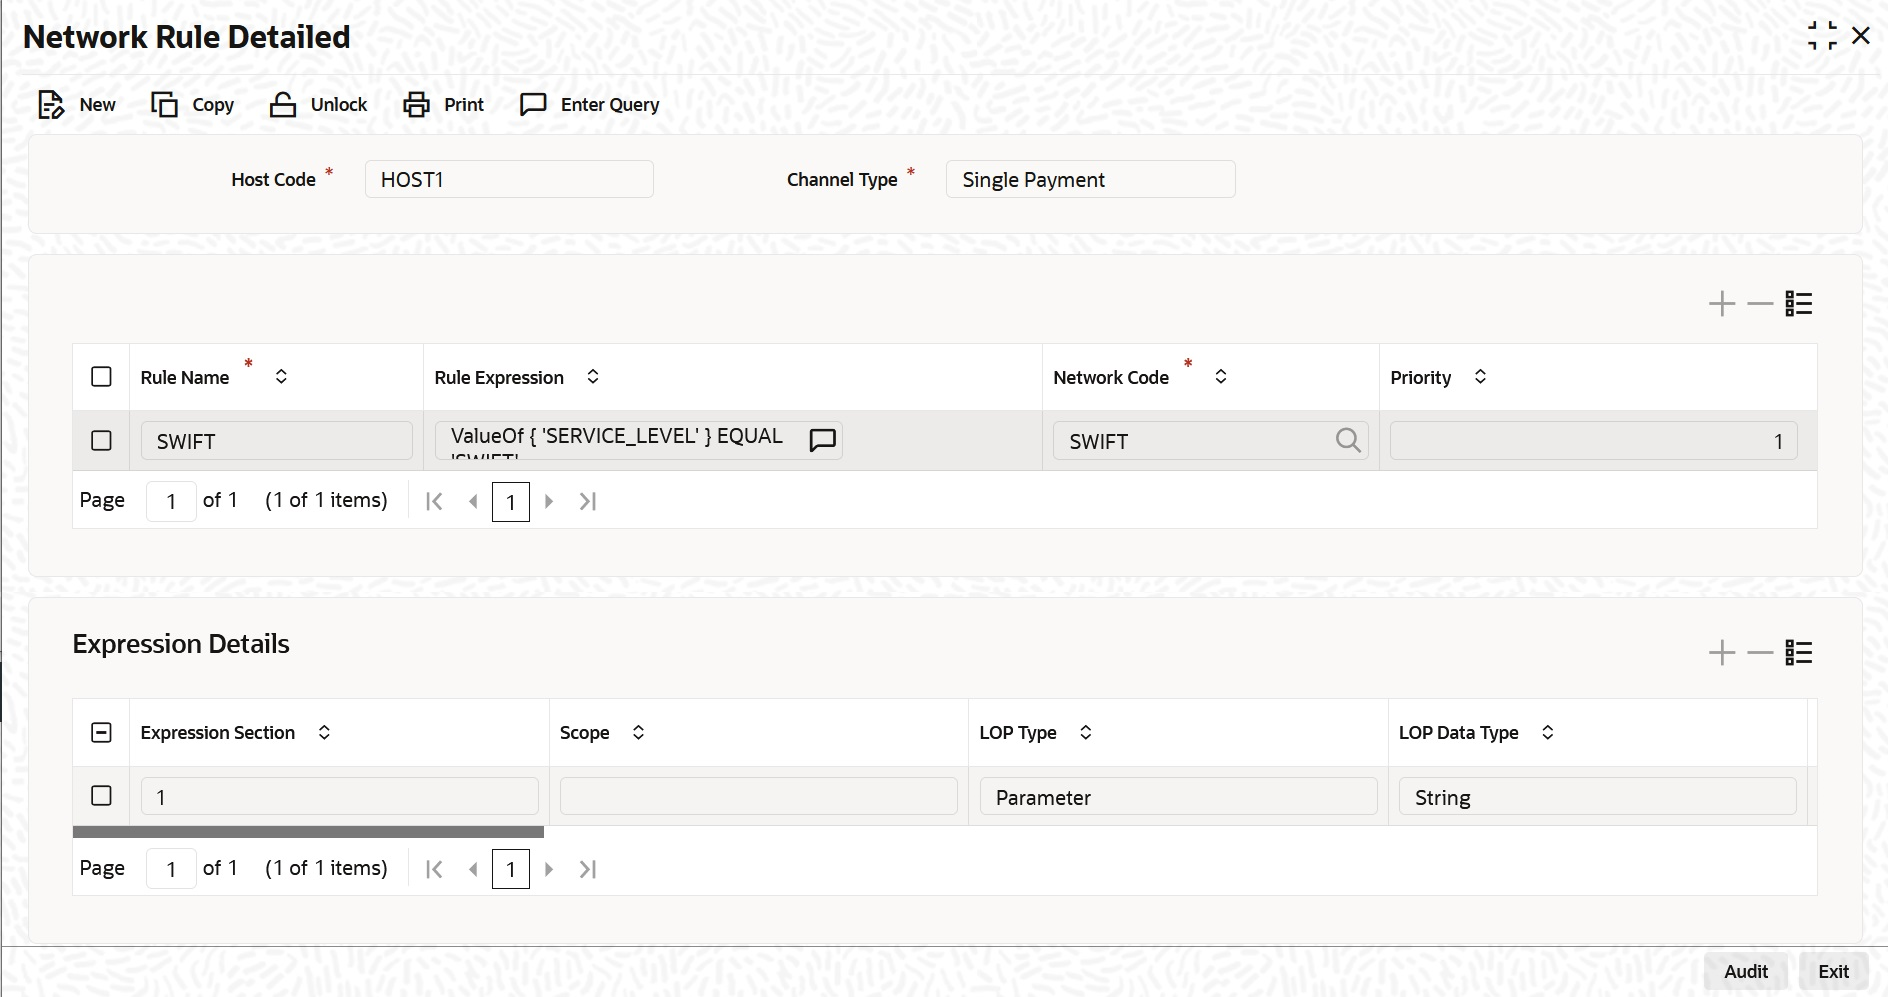
Task: Open the Network Code search lookup
Action: pyautogui.click(x=1348, y=440)
